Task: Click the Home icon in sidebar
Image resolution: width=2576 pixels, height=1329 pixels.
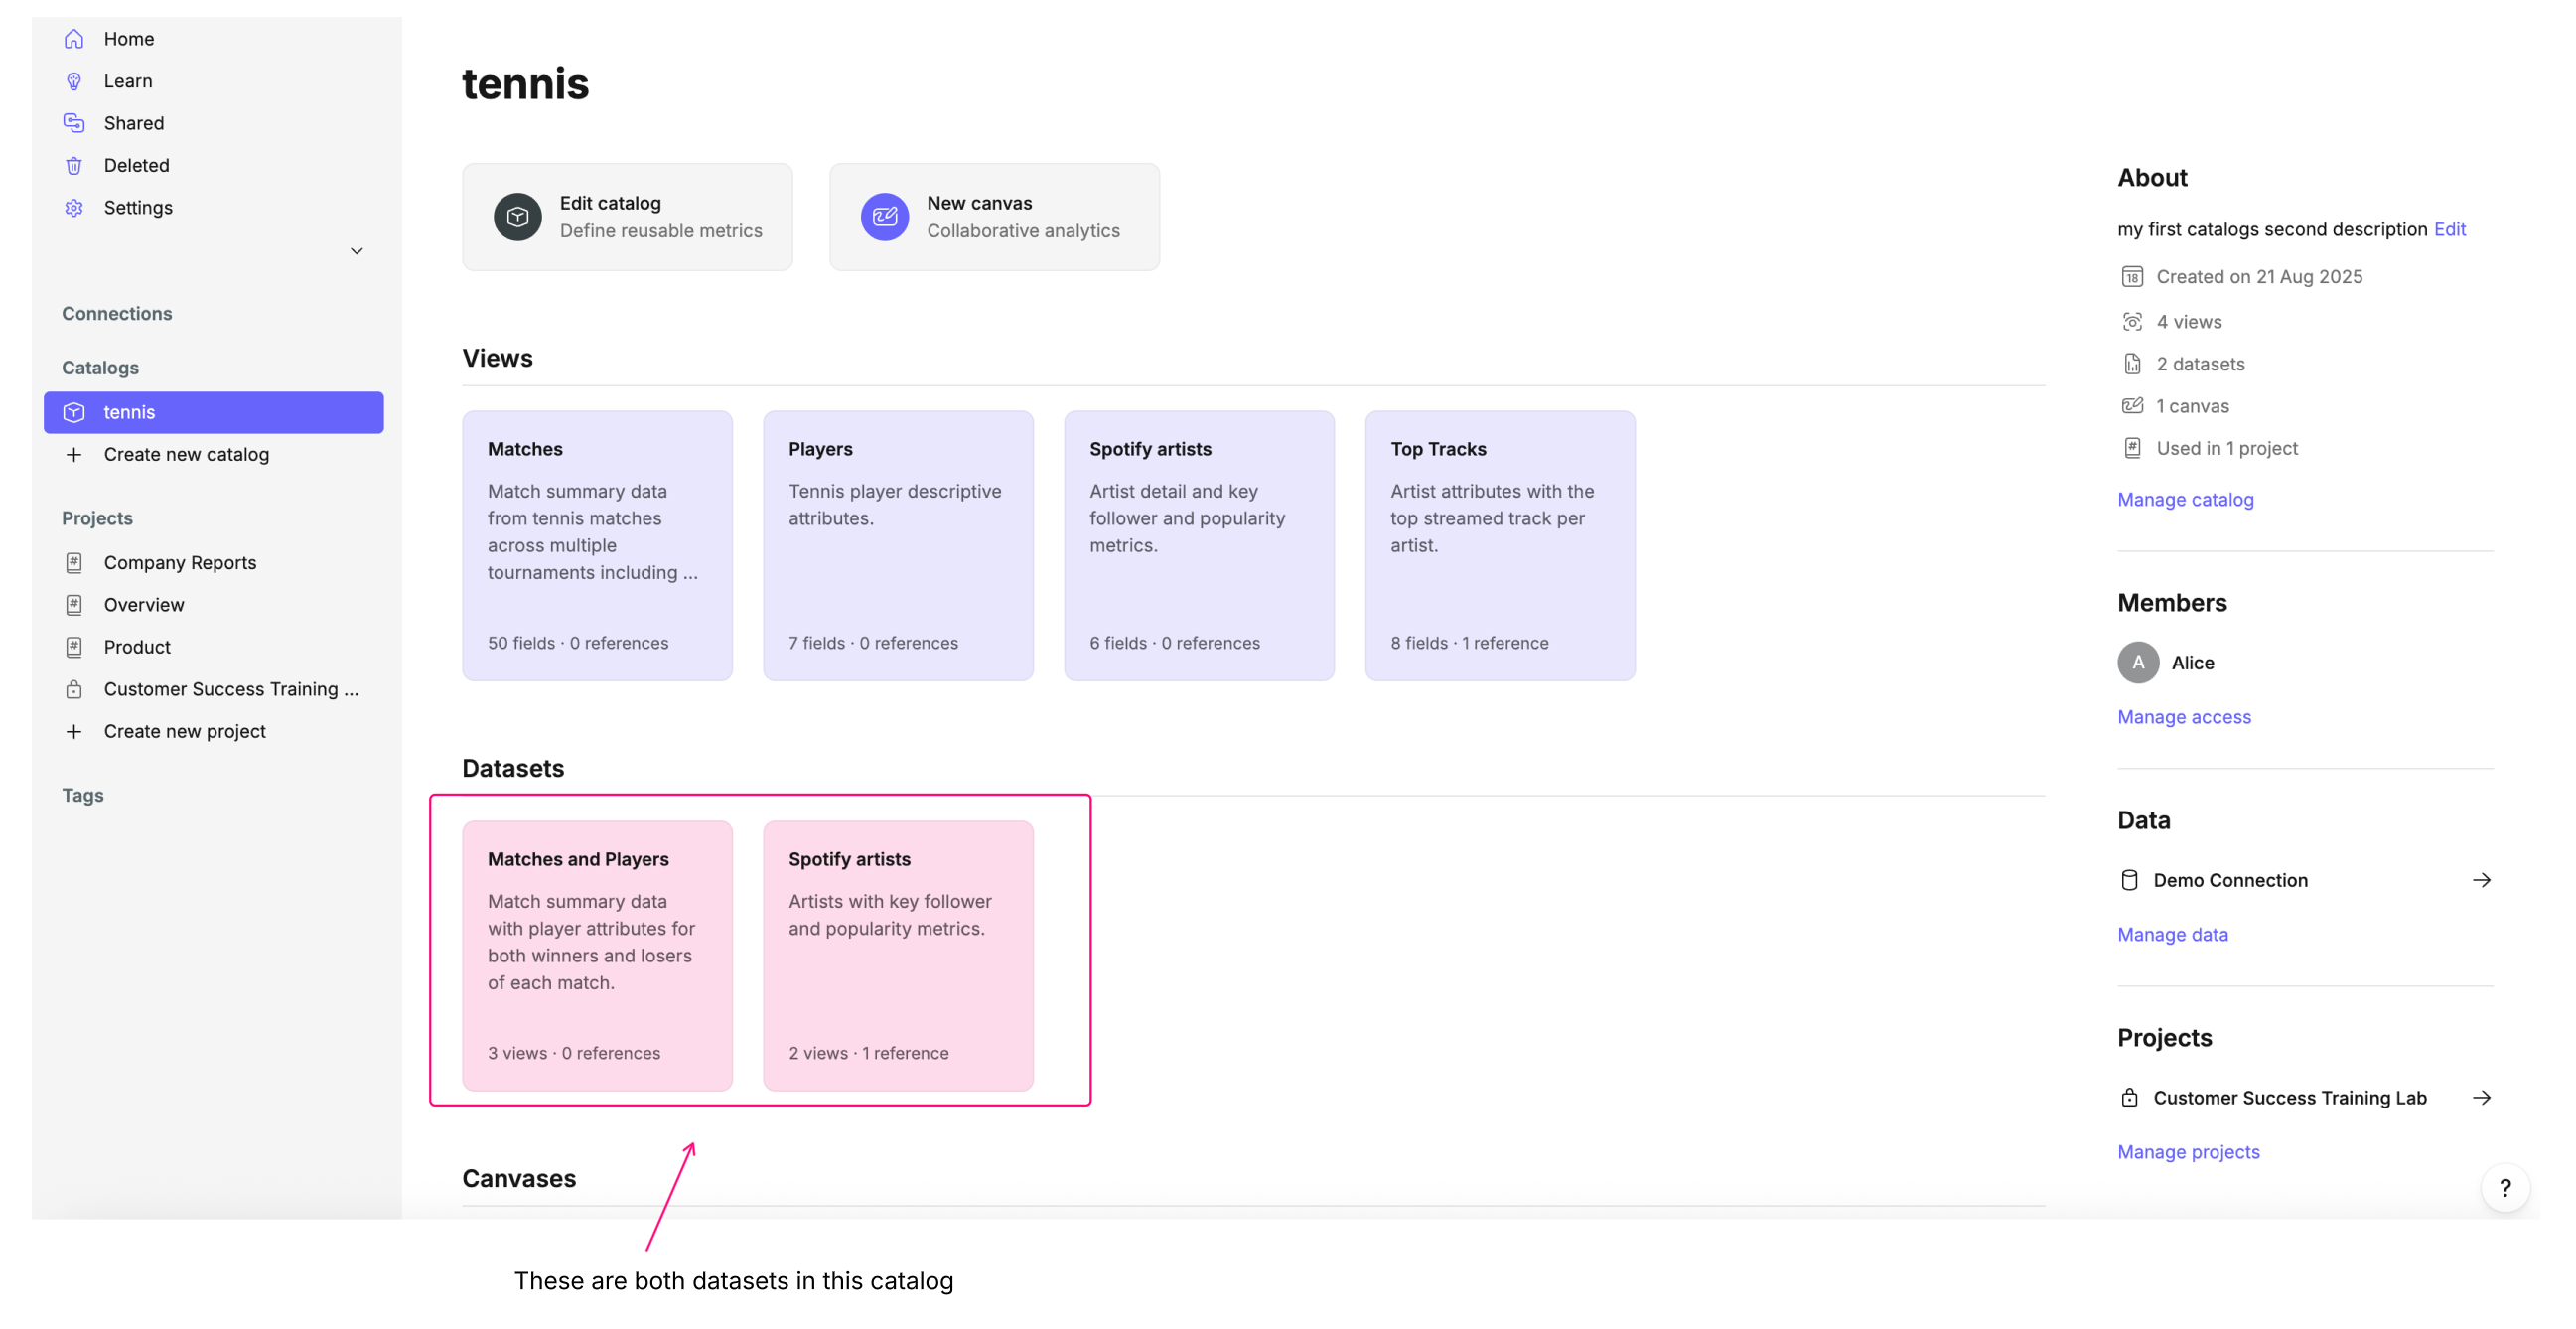Action: [x=74, y=39]
